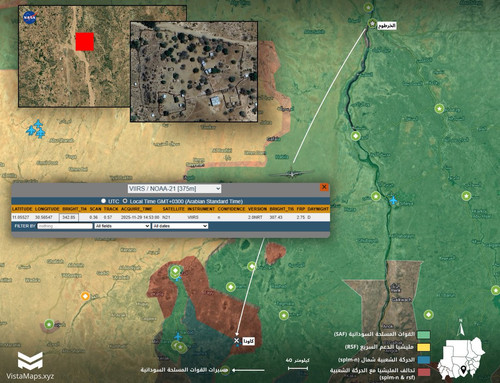Click the white arrow beside the drones legend
Viewport: 500px width, 383px height.
[248, 370]
